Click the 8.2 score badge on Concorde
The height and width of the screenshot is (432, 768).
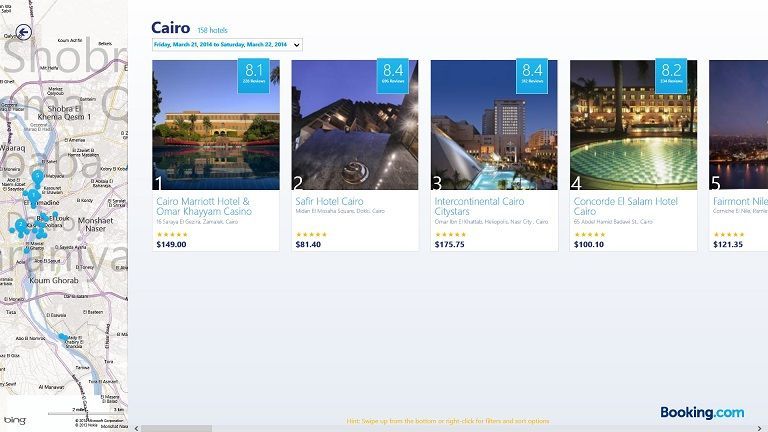click(x=671, y=75)
